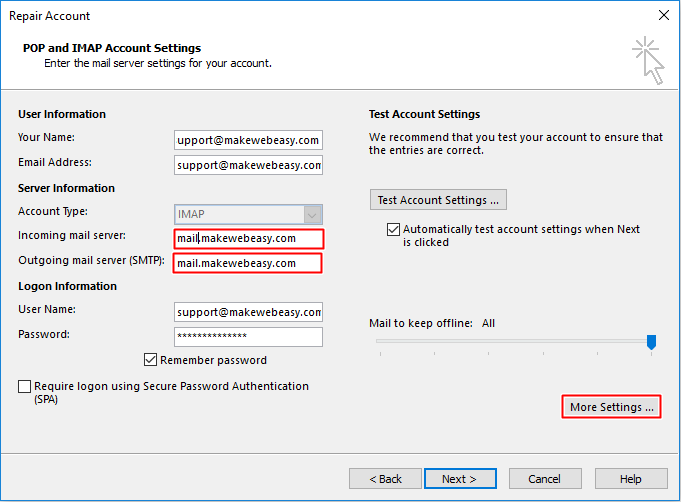Click the Test Account Settings button

[438, 200]
